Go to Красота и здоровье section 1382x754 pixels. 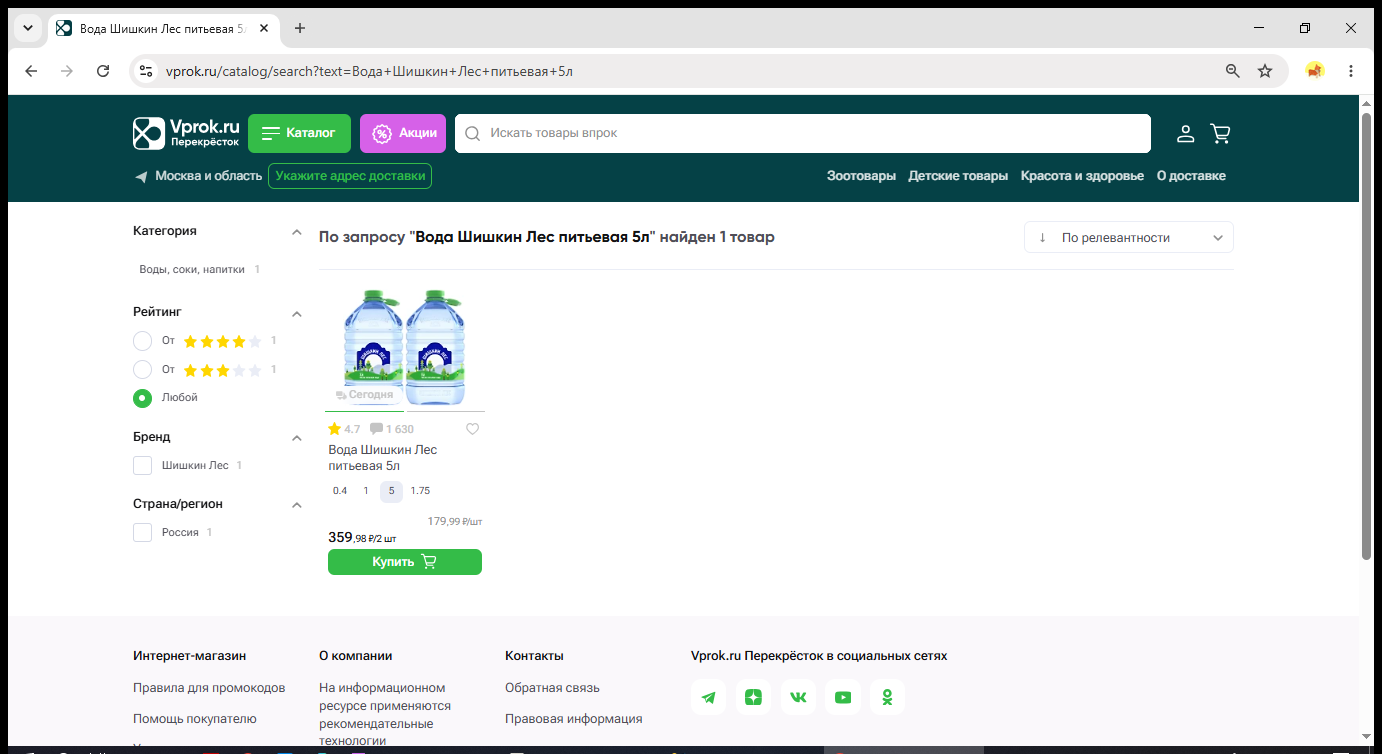point(1082,176)
